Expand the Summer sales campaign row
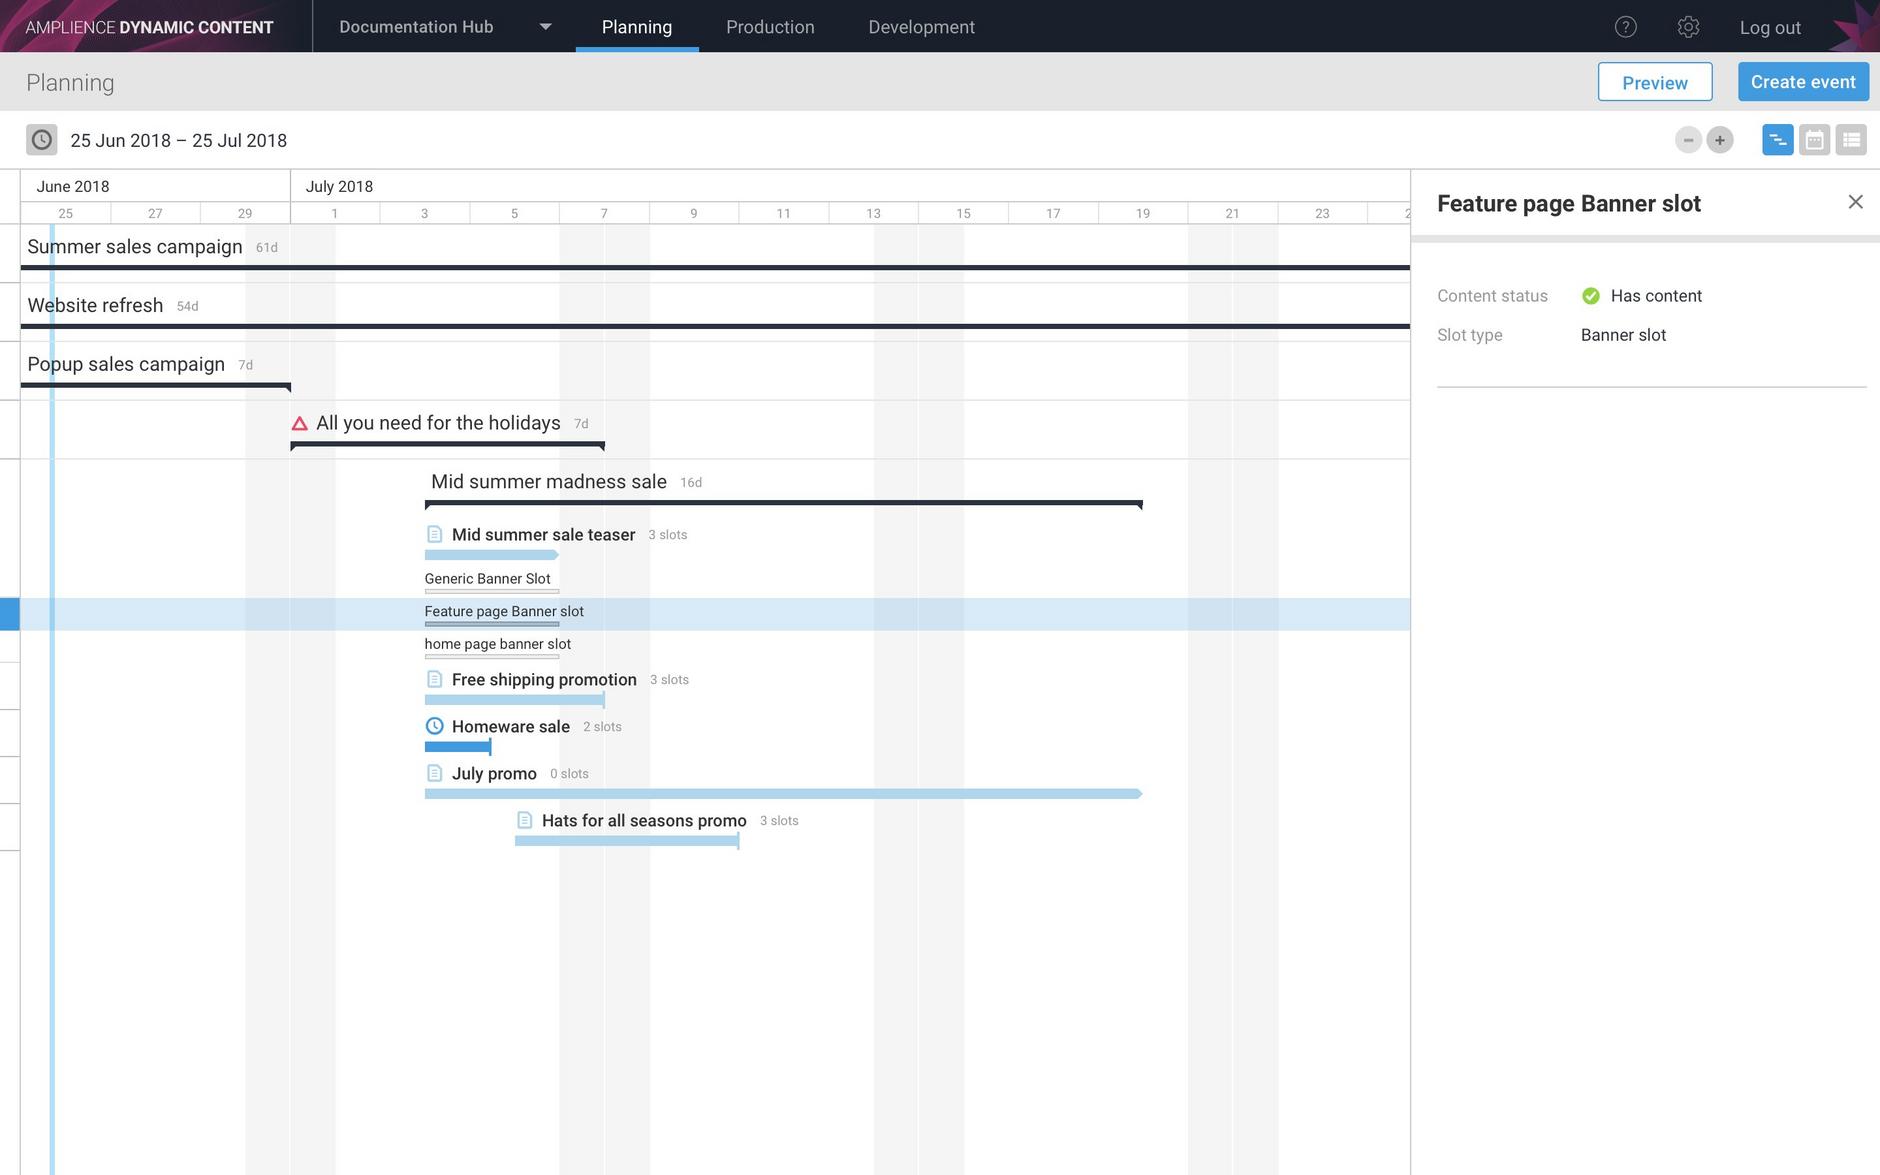Image resolution: width=1880 pixels, height=1175 pixels. [135, 246]
